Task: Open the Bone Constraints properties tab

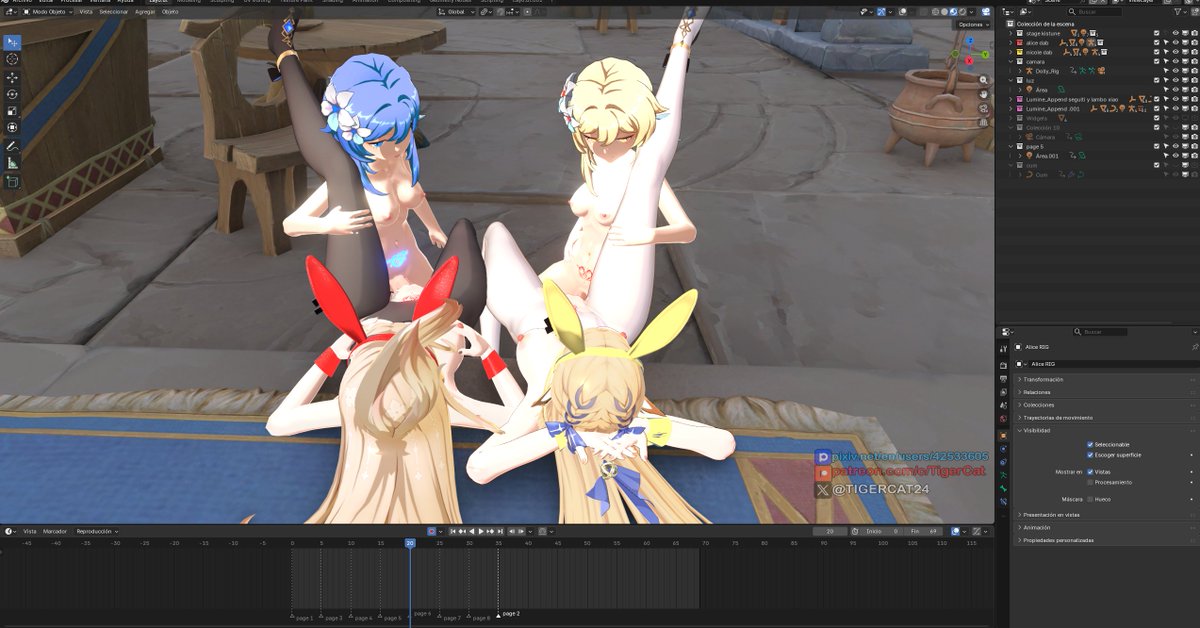Action: click(x=1003, y=503)
